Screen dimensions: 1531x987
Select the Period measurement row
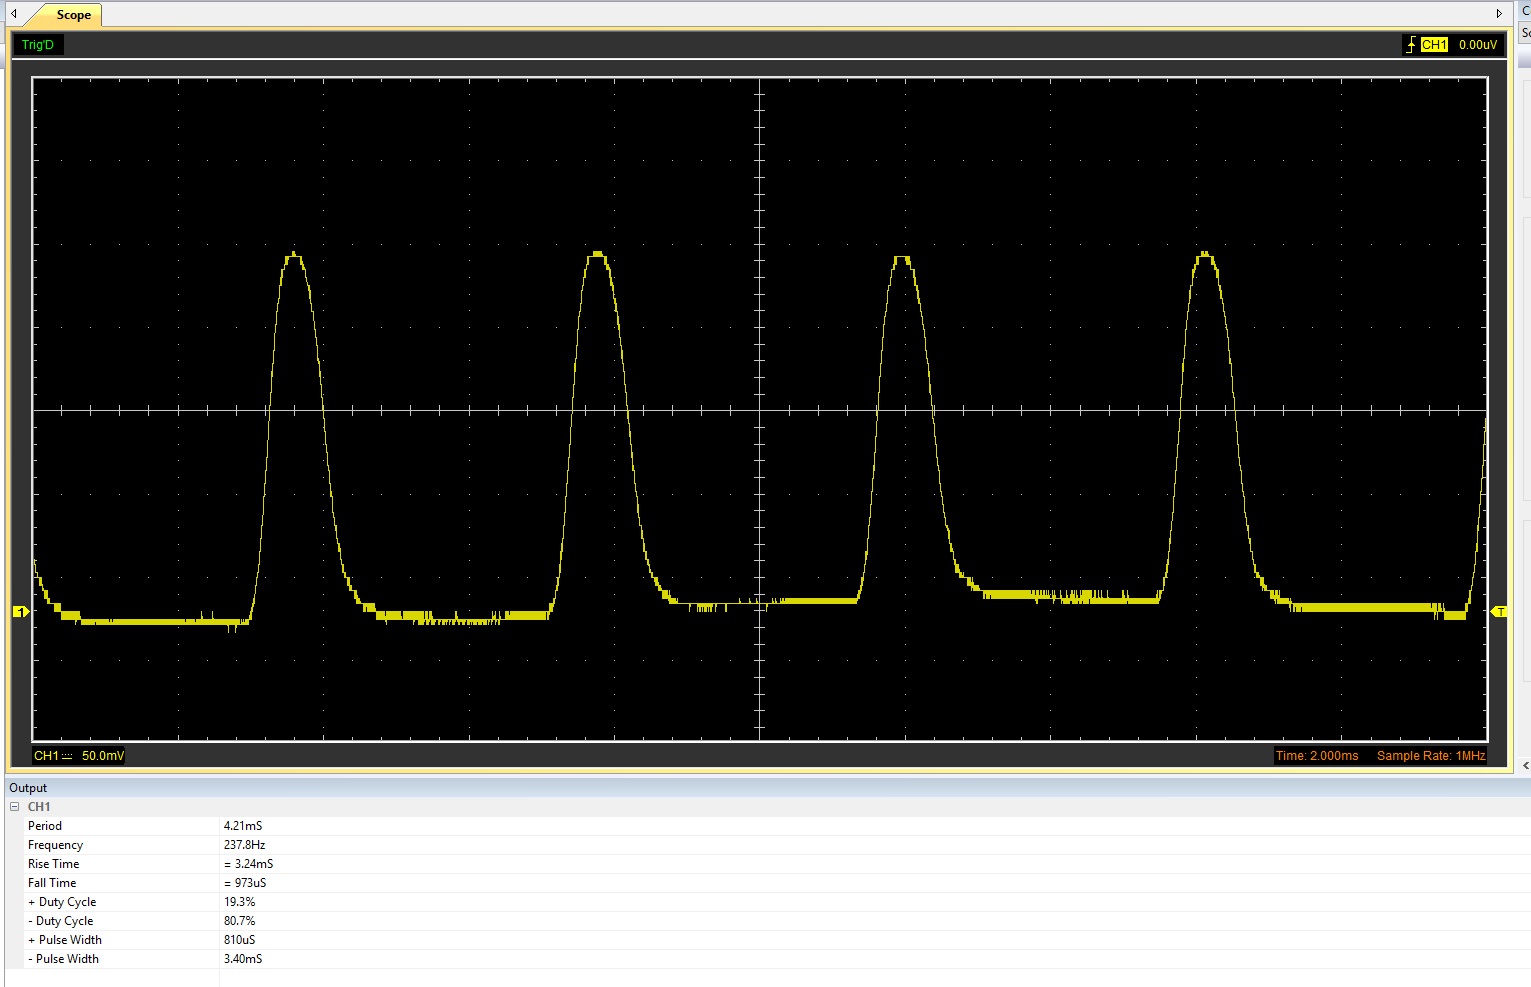(45, 826)
